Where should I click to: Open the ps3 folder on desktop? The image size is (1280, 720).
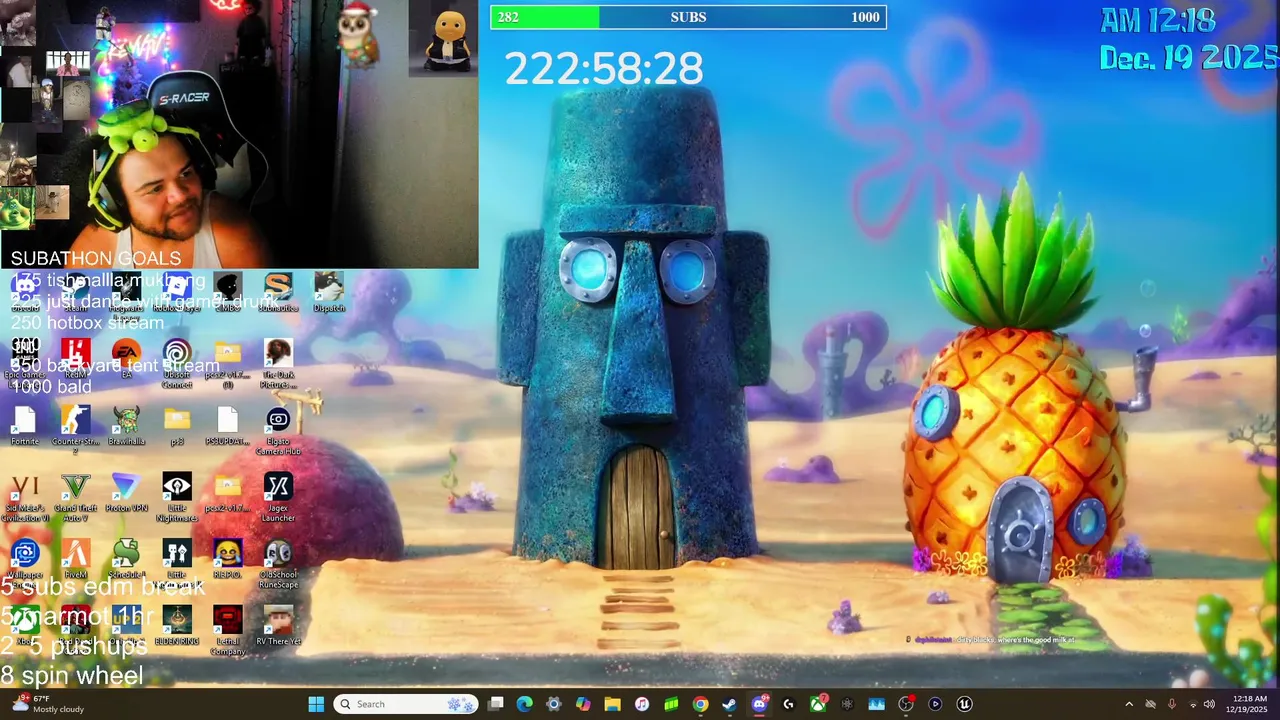tap(177, 426)
